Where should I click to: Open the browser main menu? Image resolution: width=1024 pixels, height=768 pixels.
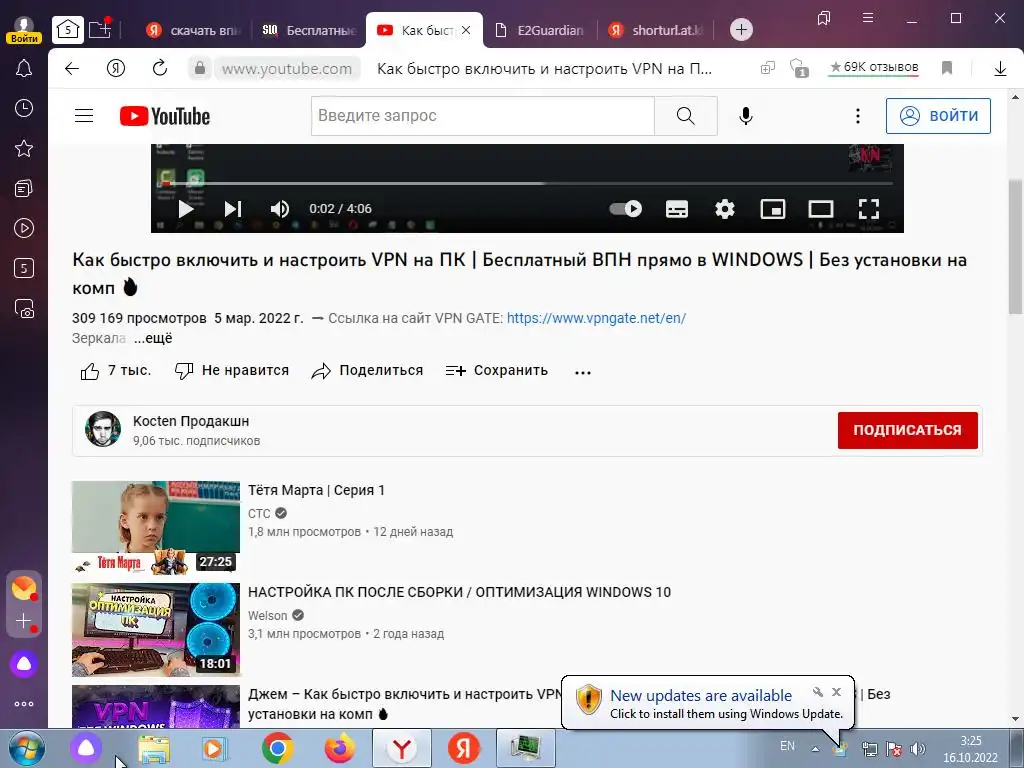coord(867,18)
